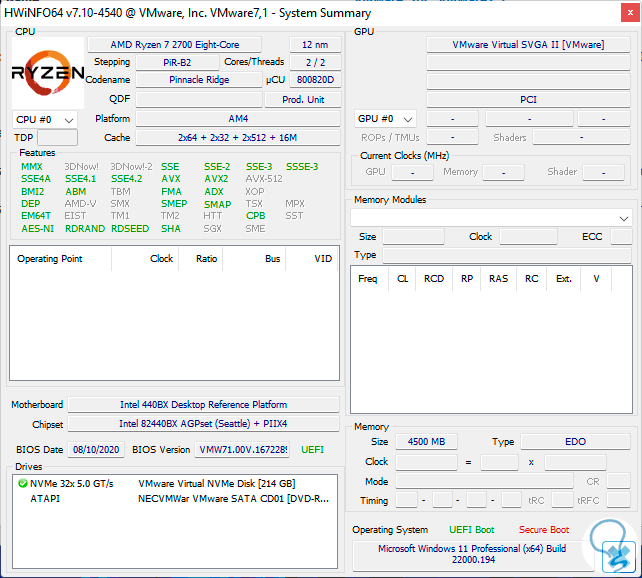The image size is (642, 578).
Task: Click the greyed AMD-V feature label
Action: (80, 204)
